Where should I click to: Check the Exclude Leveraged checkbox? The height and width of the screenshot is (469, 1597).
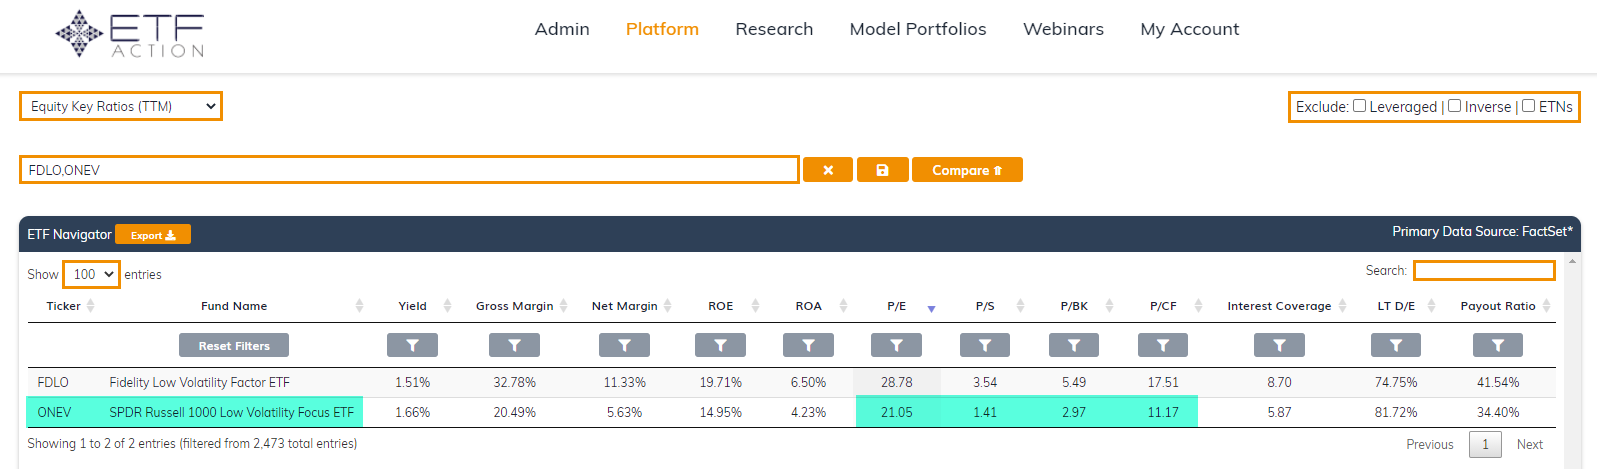pos(1359,106)
